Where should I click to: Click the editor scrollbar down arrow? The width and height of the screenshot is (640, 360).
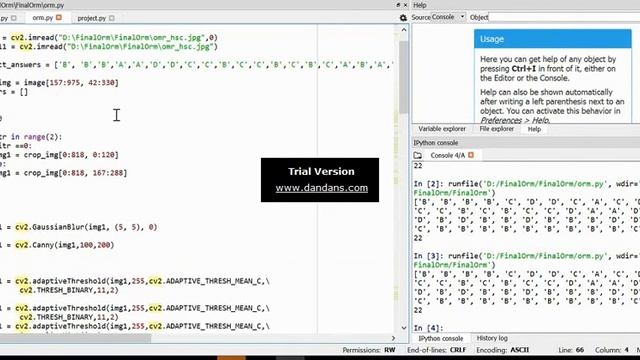pos(404,328)
